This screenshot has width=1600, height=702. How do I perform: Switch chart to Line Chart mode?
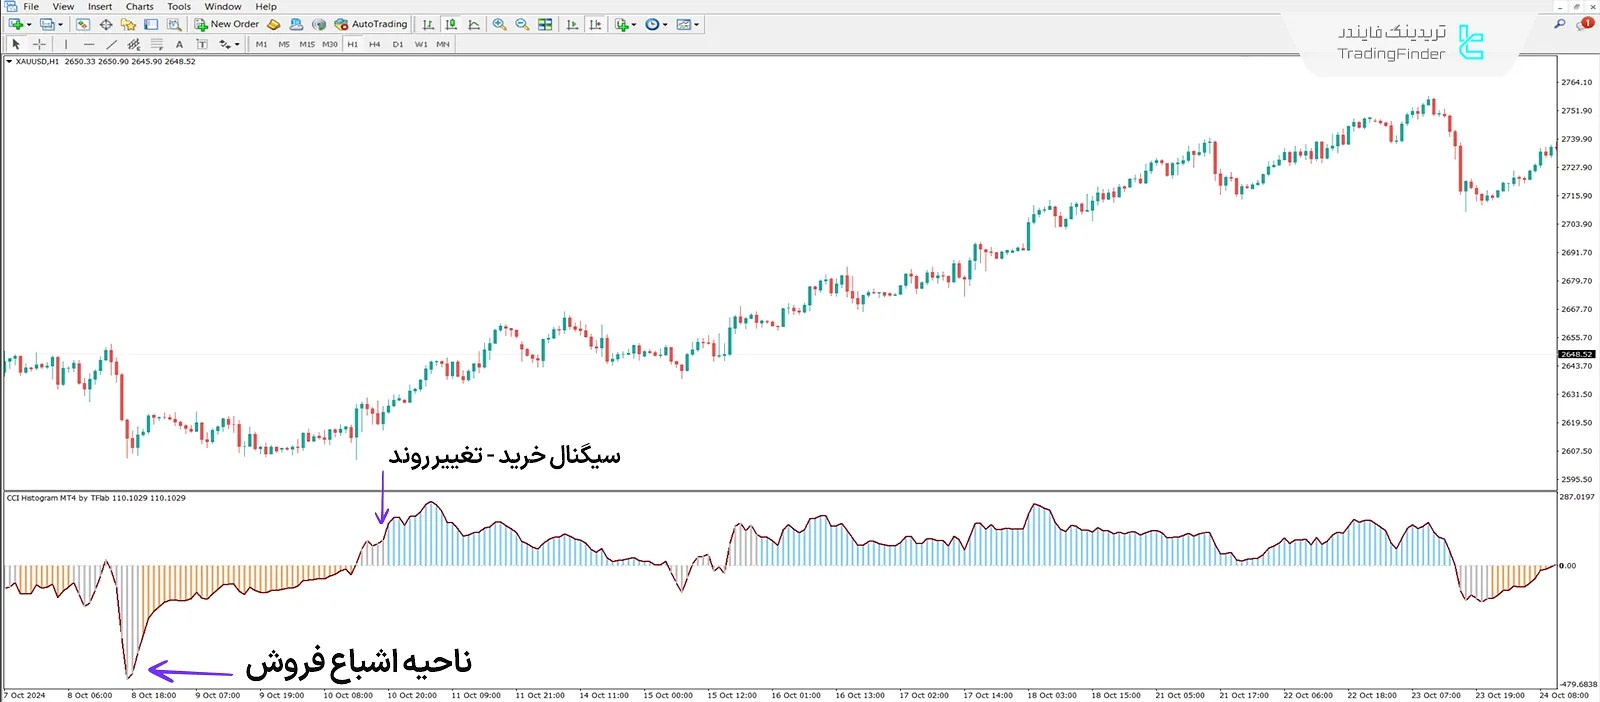click(x=474, y=24)
